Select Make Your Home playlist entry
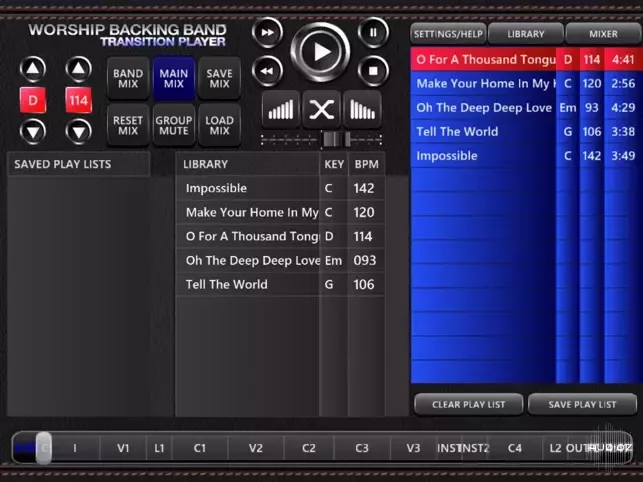The image size is (643, 482). click(527, 84)
